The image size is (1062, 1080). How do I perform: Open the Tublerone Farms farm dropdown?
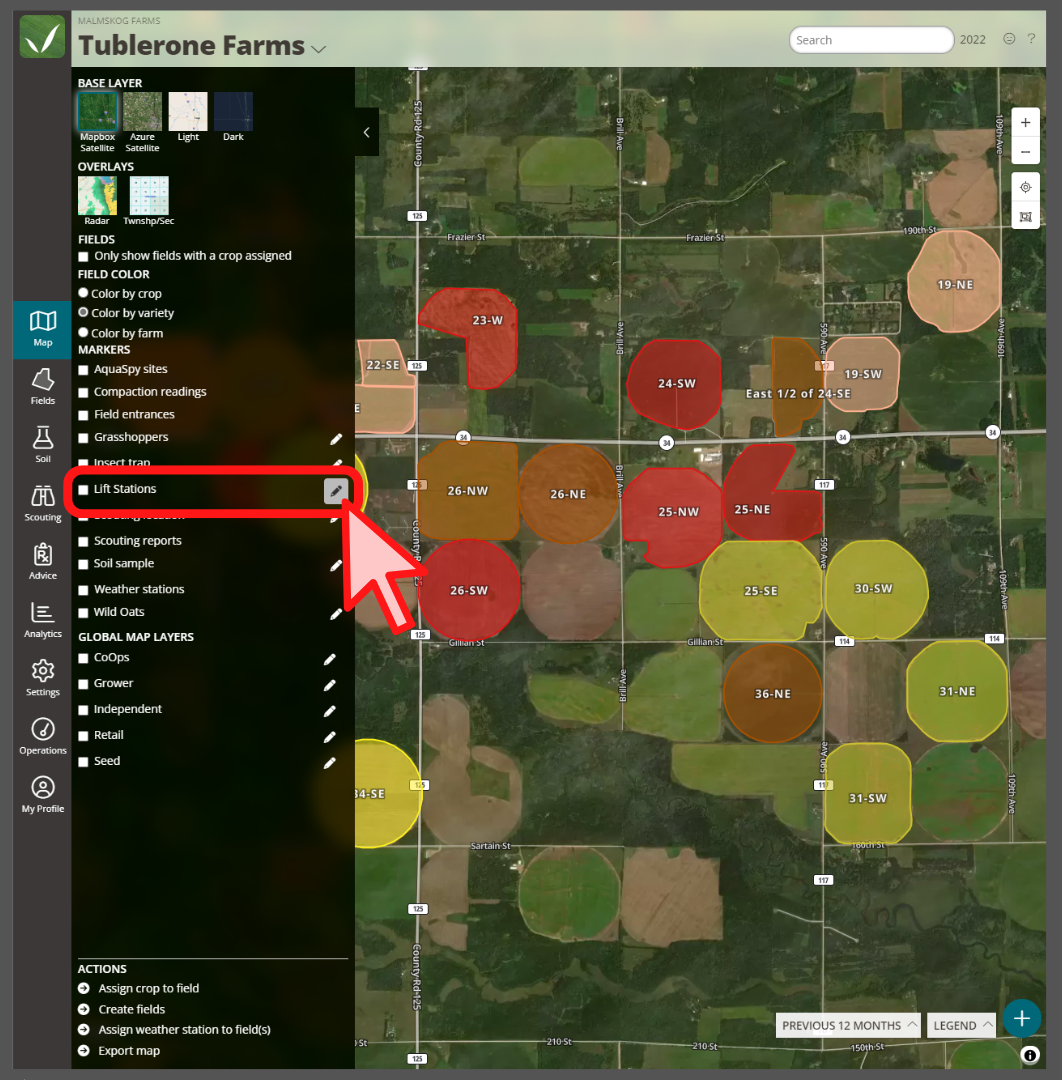click(318, 49)
